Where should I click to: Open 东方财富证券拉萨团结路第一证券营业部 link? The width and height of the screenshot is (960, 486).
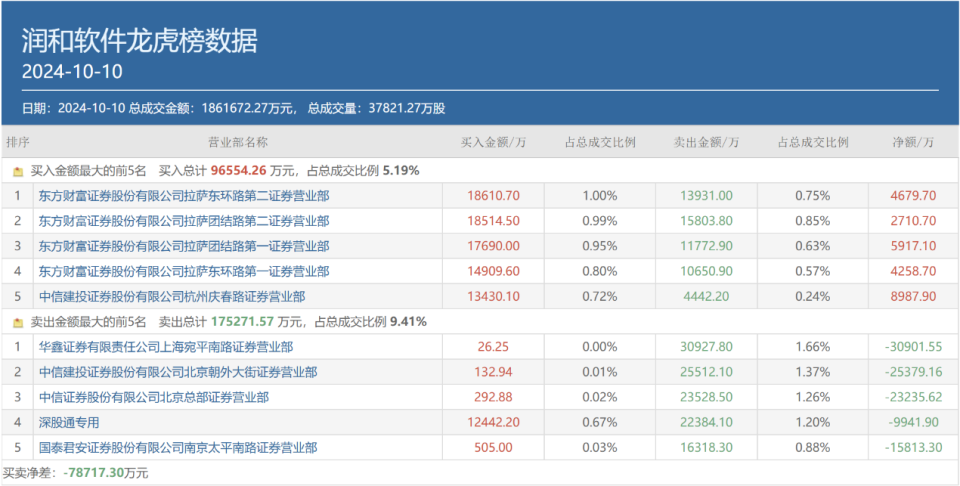coord(184,246)
